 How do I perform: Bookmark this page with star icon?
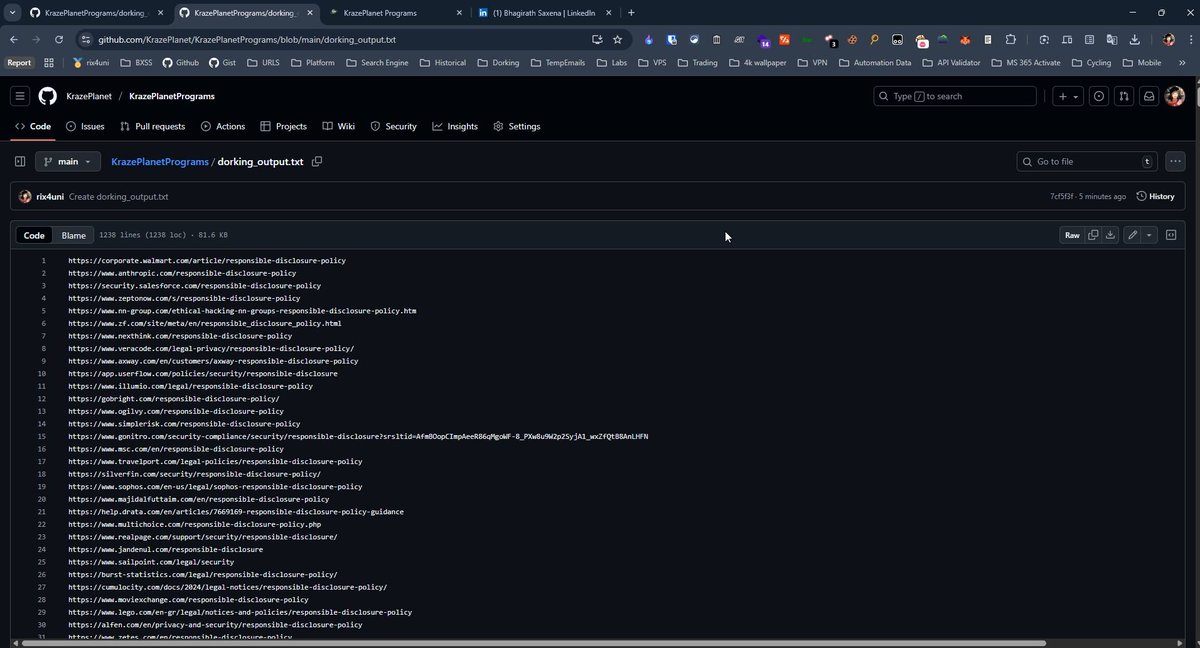pyautogui.click(x=617, y=39)
